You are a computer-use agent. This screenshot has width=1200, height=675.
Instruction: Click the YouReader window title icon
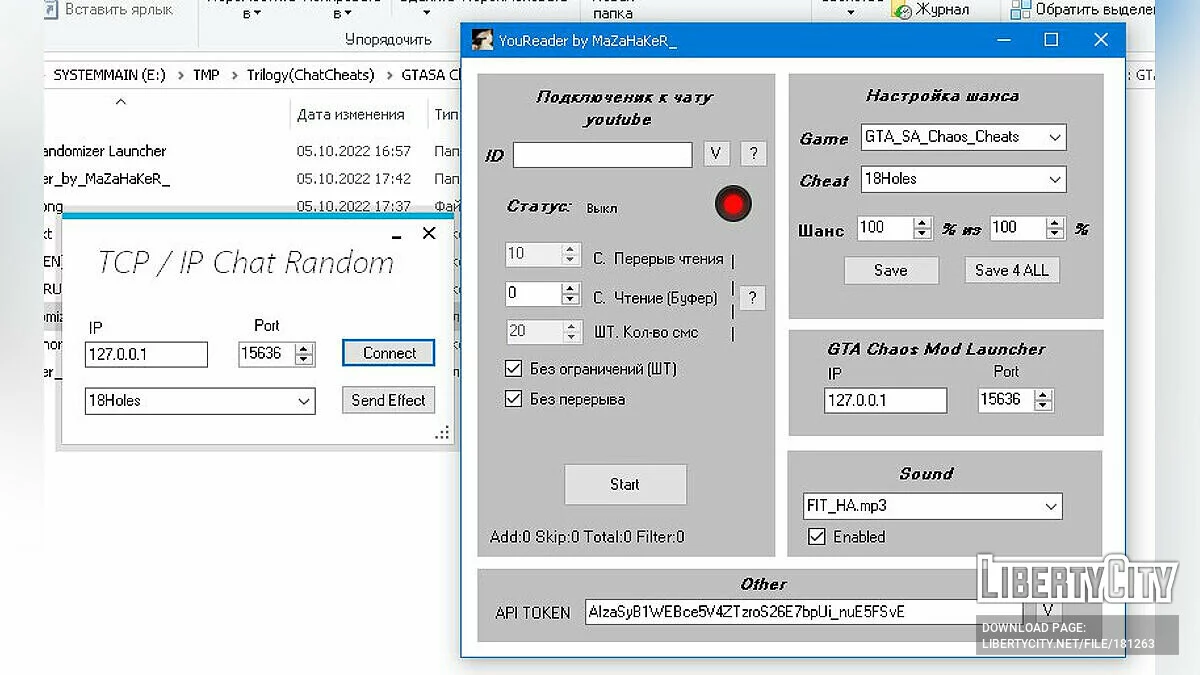[x=482, y=41]
